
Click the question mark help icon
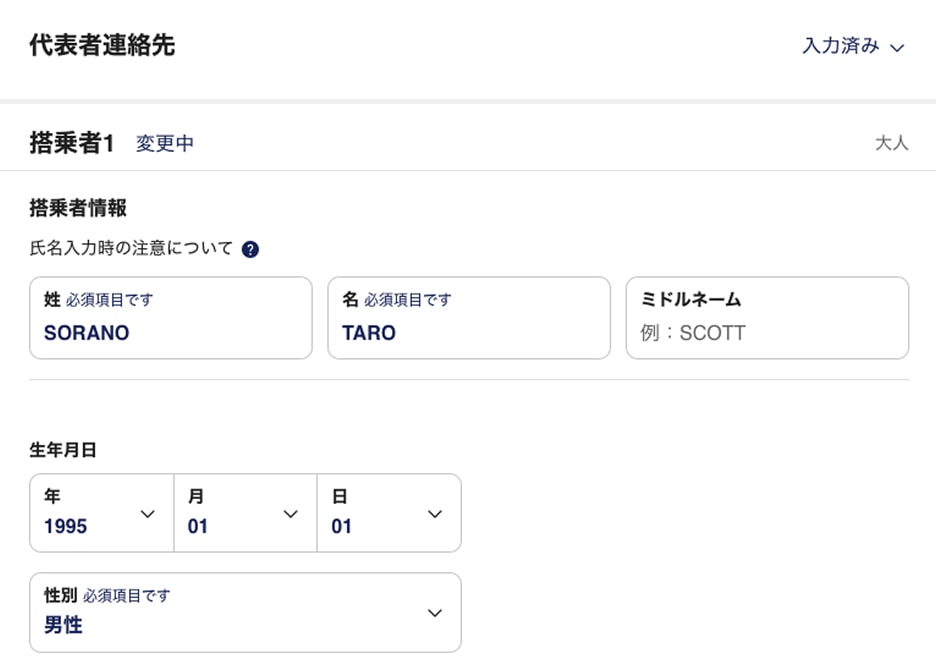250,249
